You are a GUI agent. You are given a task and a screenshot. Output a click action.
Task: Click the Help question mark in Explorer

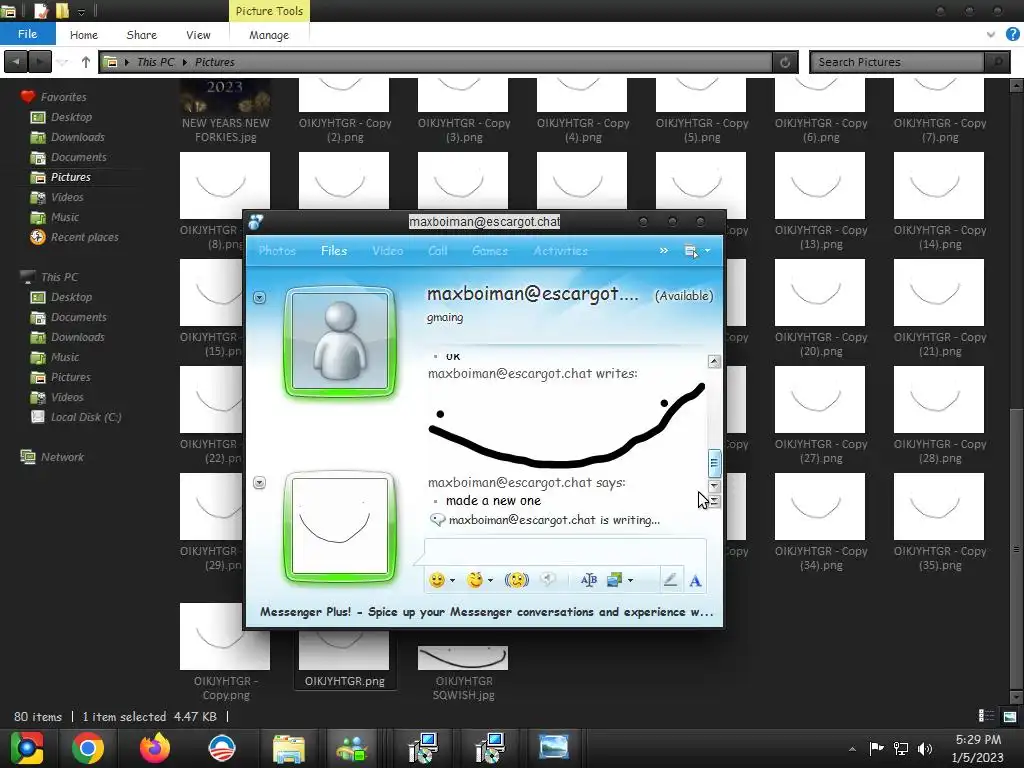(x=1012, y=35)
